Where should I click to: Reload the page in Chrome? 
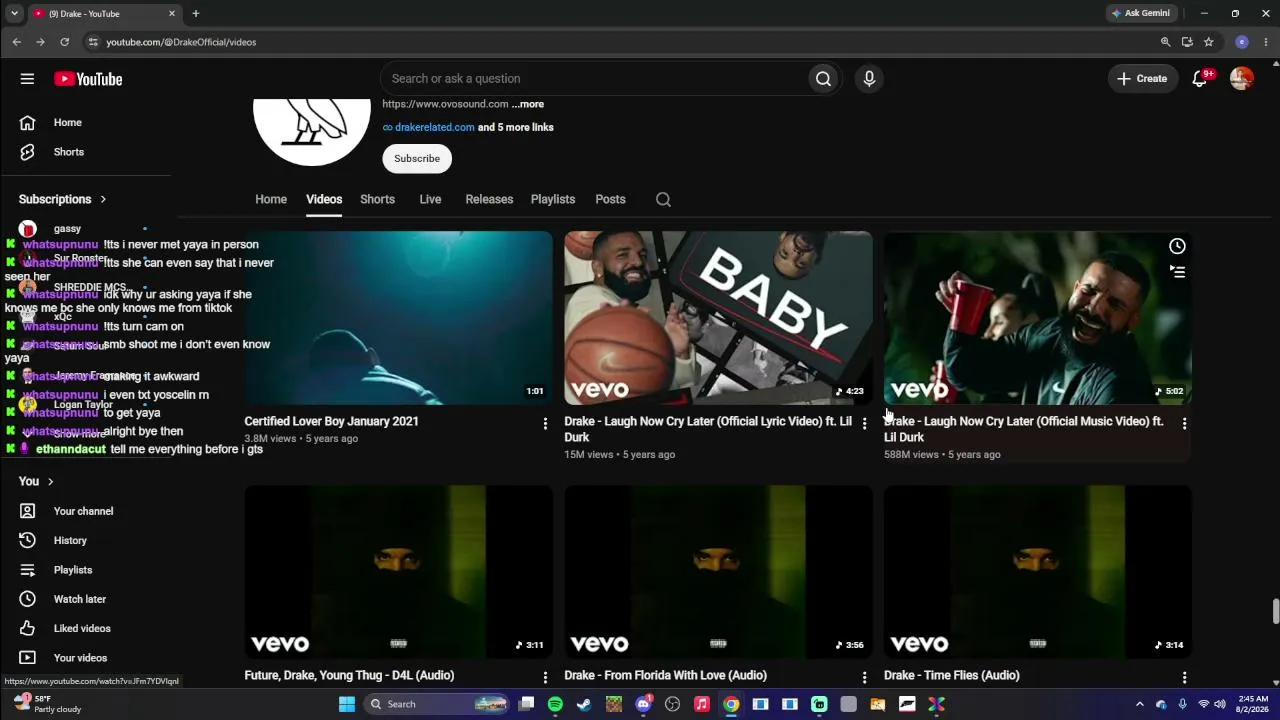coord(65,42)
